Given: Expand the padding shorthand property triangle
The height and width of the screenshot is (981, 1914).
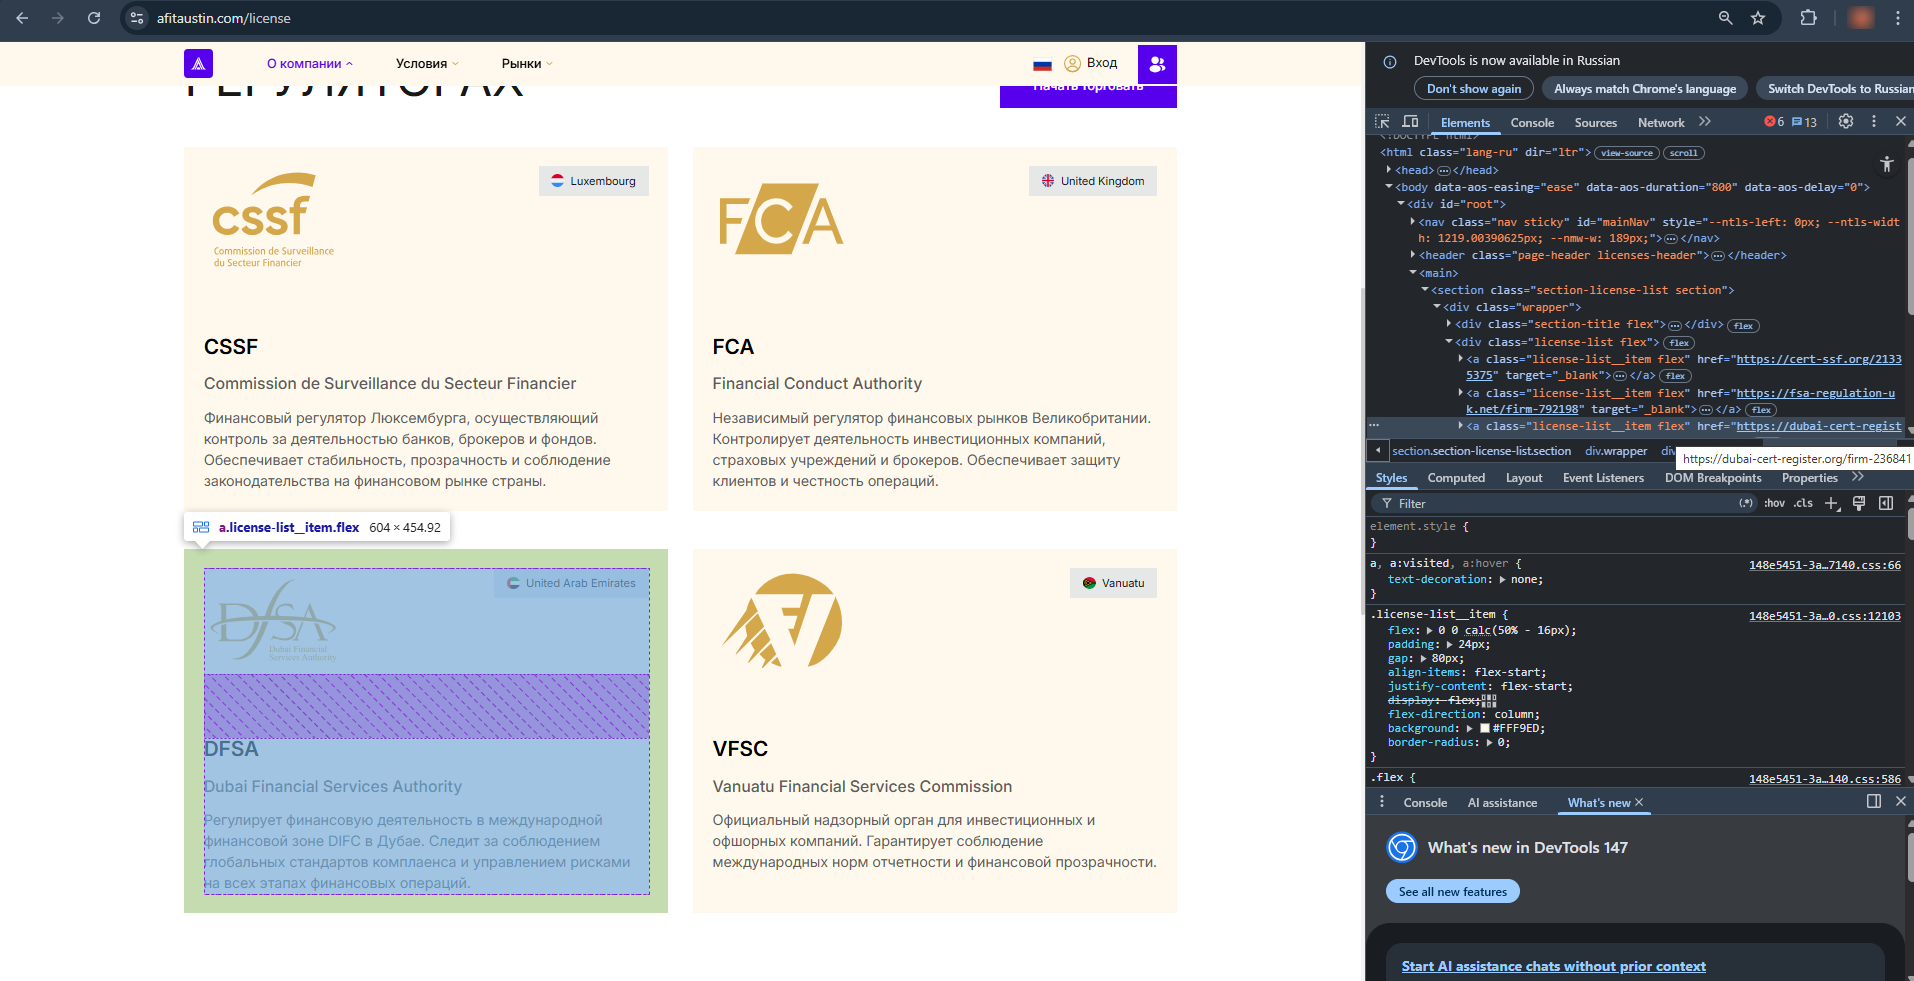Looking at the screenshot, I should 1449,645.
